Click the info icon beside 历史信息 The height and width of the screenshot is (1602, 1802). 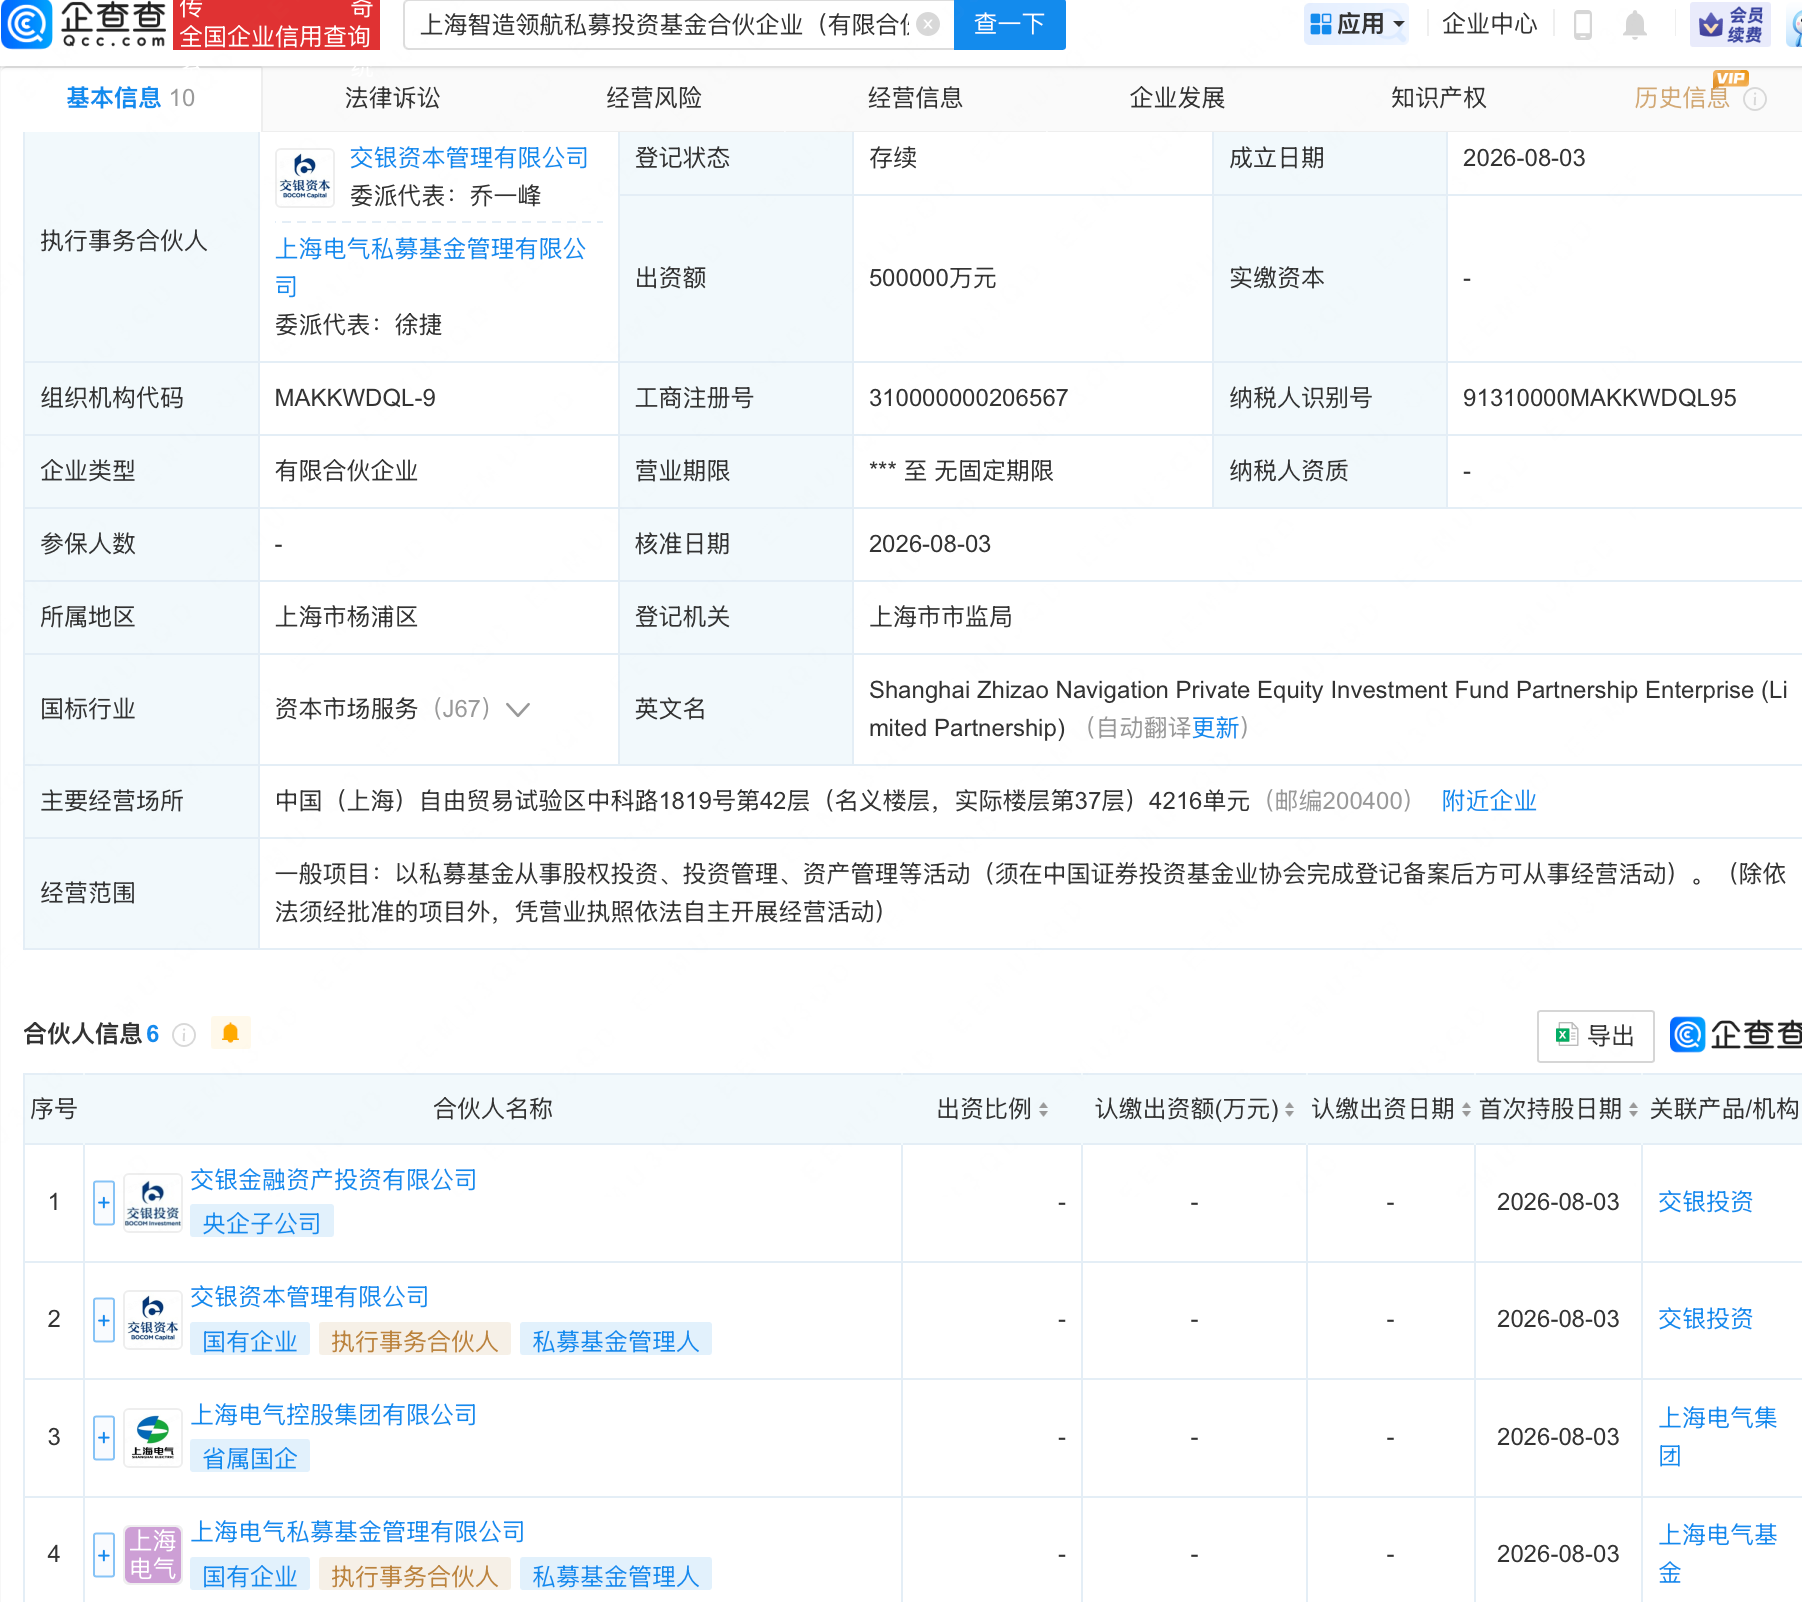(1755, 99)
